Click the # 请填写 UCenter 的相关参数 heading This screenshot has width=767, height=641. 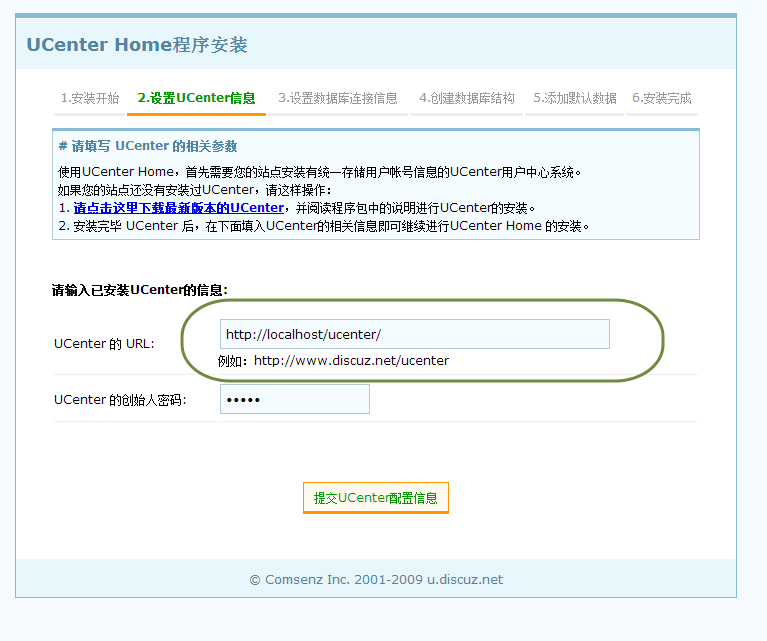click(148, 146)
